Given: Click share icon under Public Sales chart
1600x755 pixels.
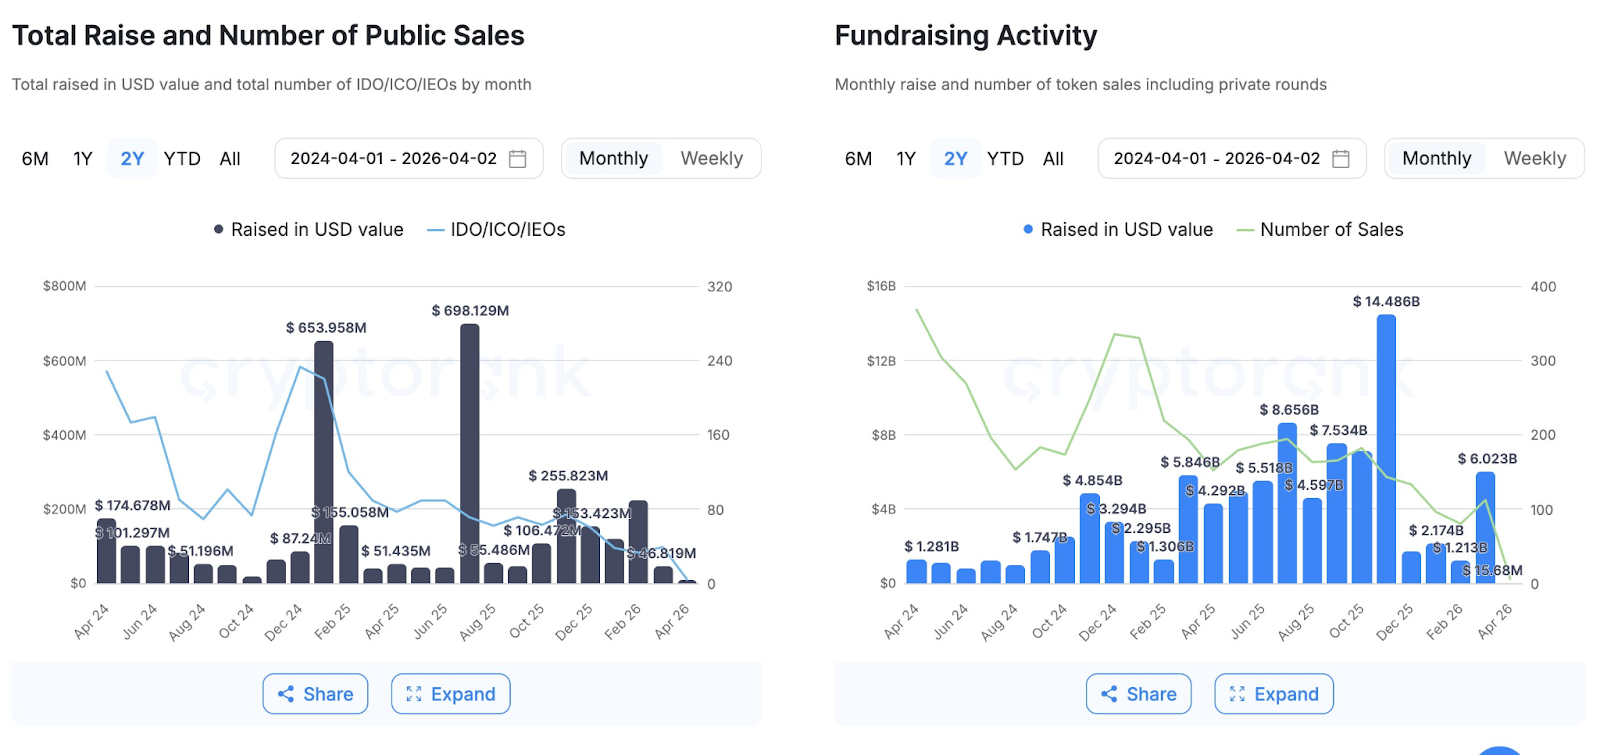Looking at the screenshot, I should [286, 694].
